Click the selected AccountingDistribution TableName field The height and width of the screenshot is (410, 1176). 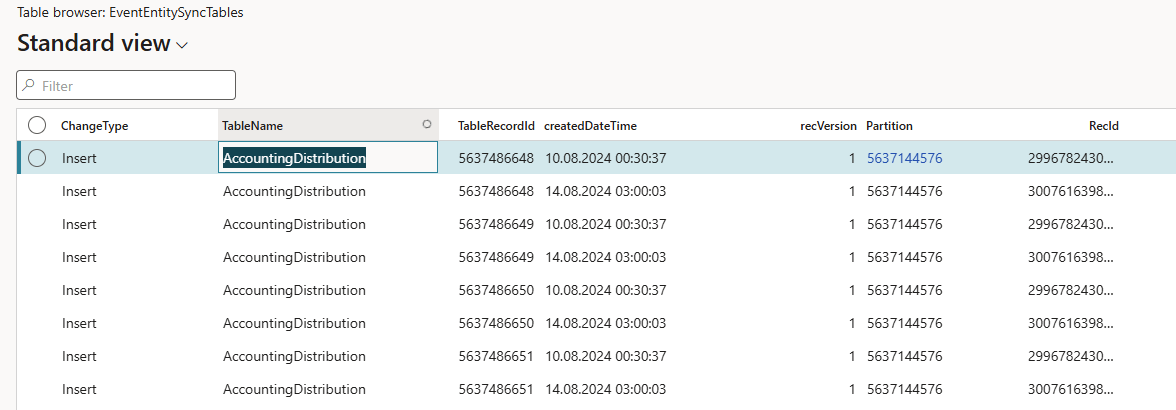[x=294, y=158]
